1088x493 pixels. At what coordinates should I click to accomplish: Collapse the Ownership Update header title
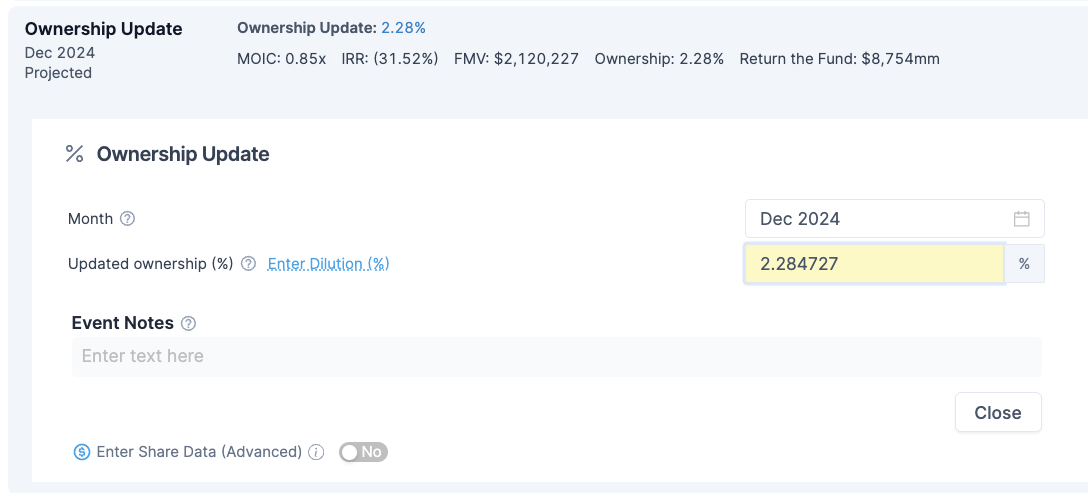click(104, 29)
